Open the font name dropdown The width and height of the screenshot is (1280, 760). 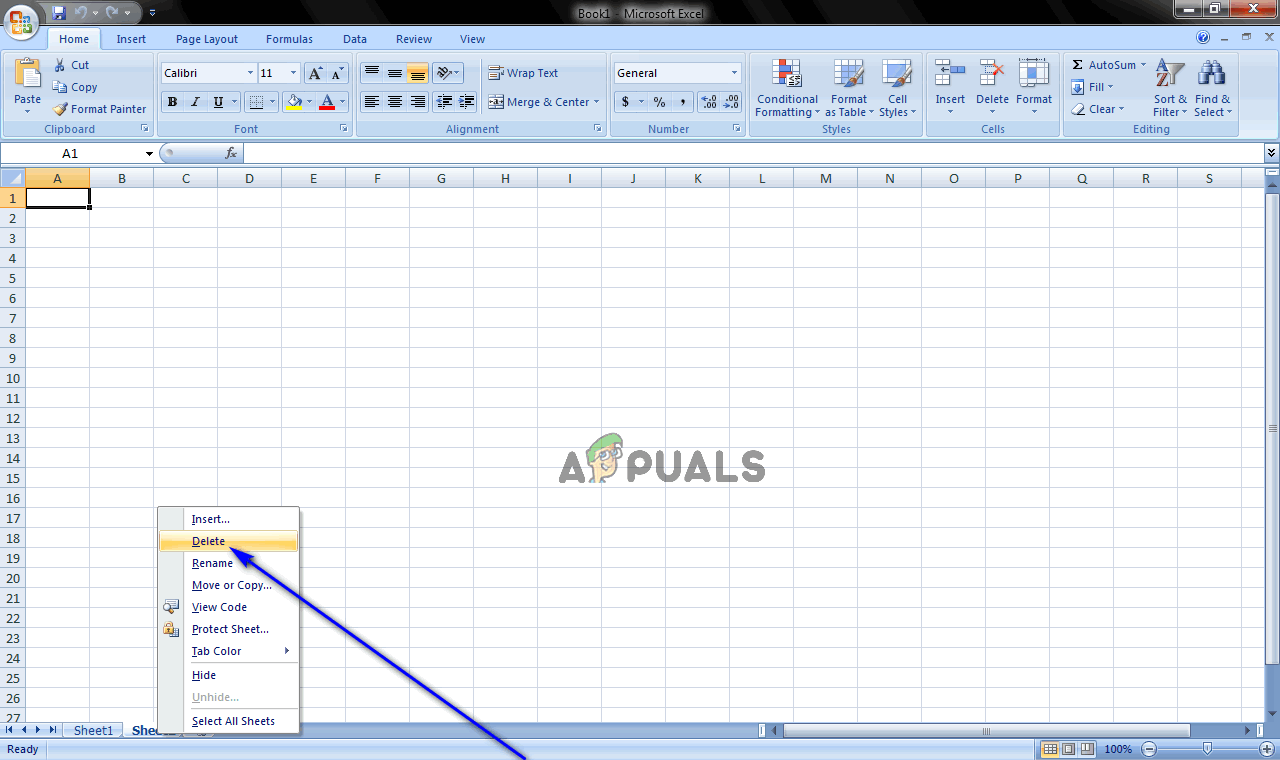(250, 73)
